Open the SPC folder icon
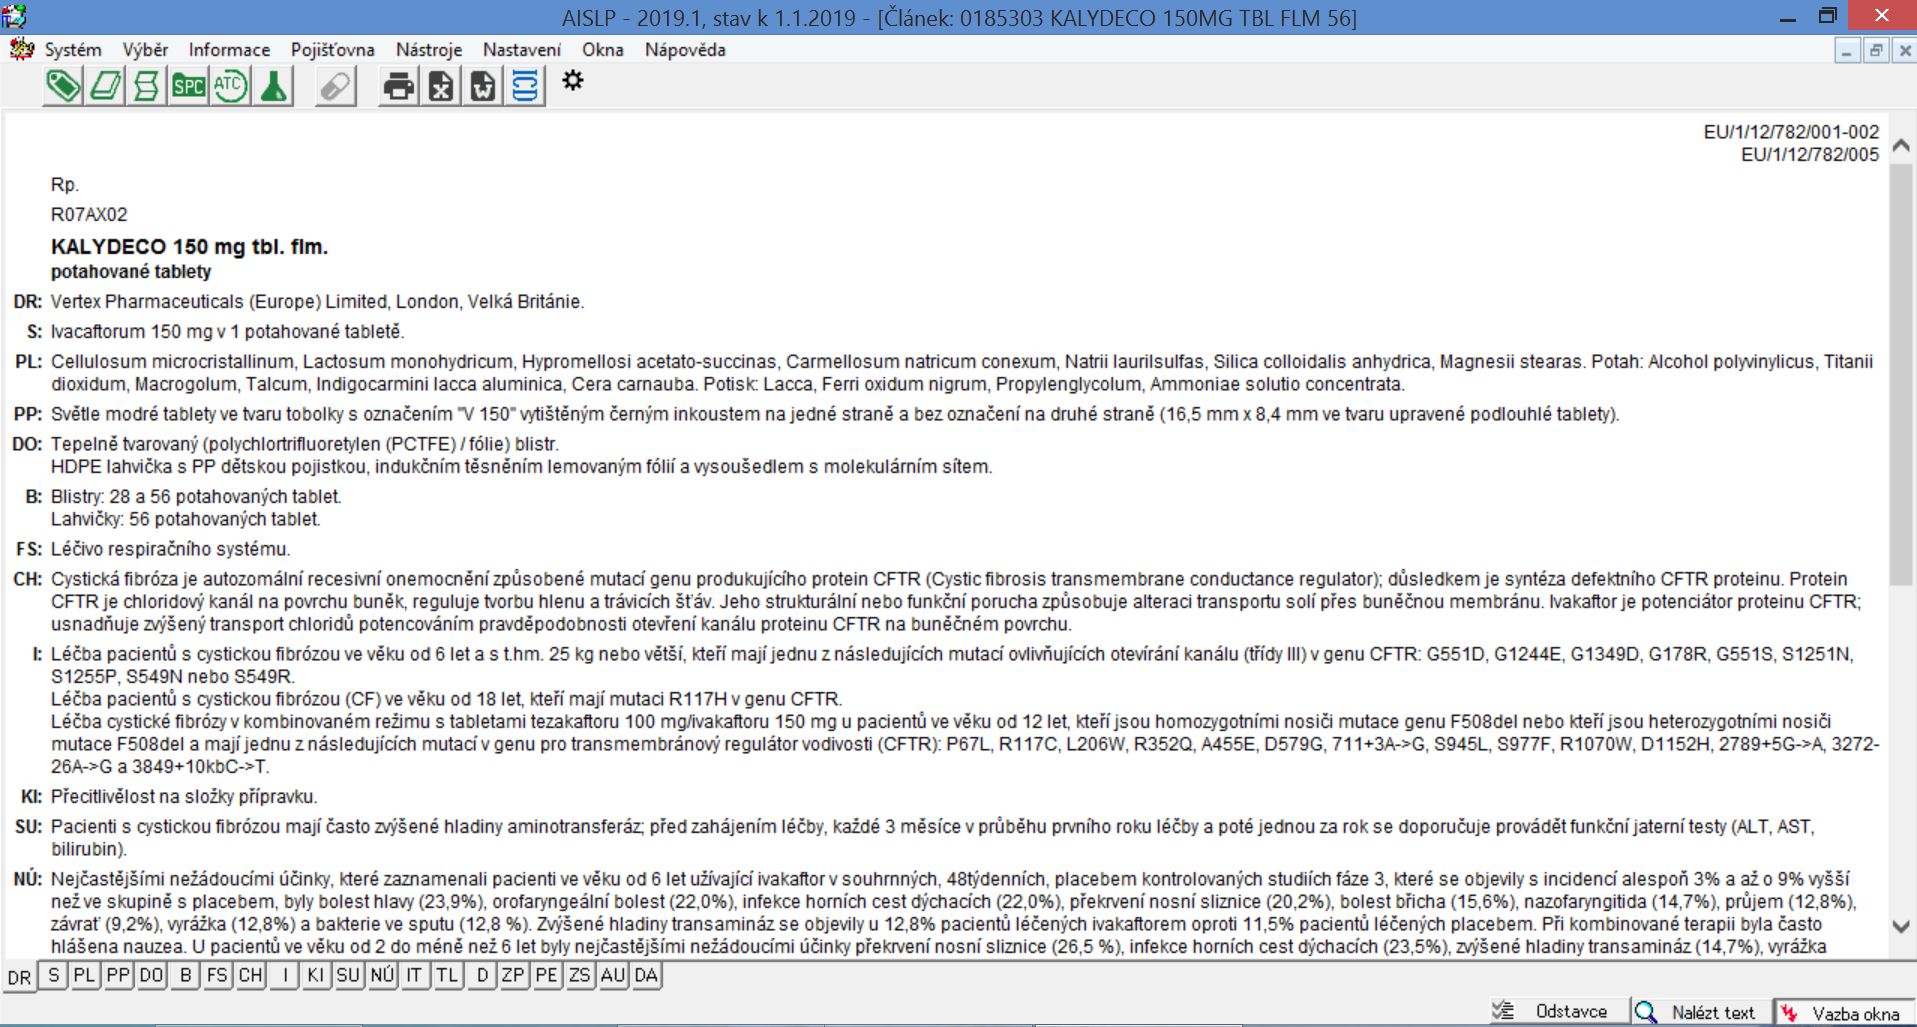 coord(188,87)
